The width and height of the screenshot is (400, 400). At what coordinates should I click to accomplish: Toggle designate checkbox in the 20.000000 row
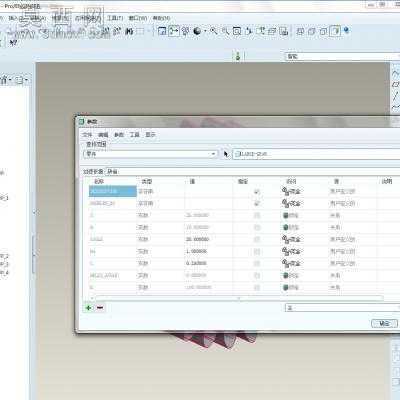[257, 239]
